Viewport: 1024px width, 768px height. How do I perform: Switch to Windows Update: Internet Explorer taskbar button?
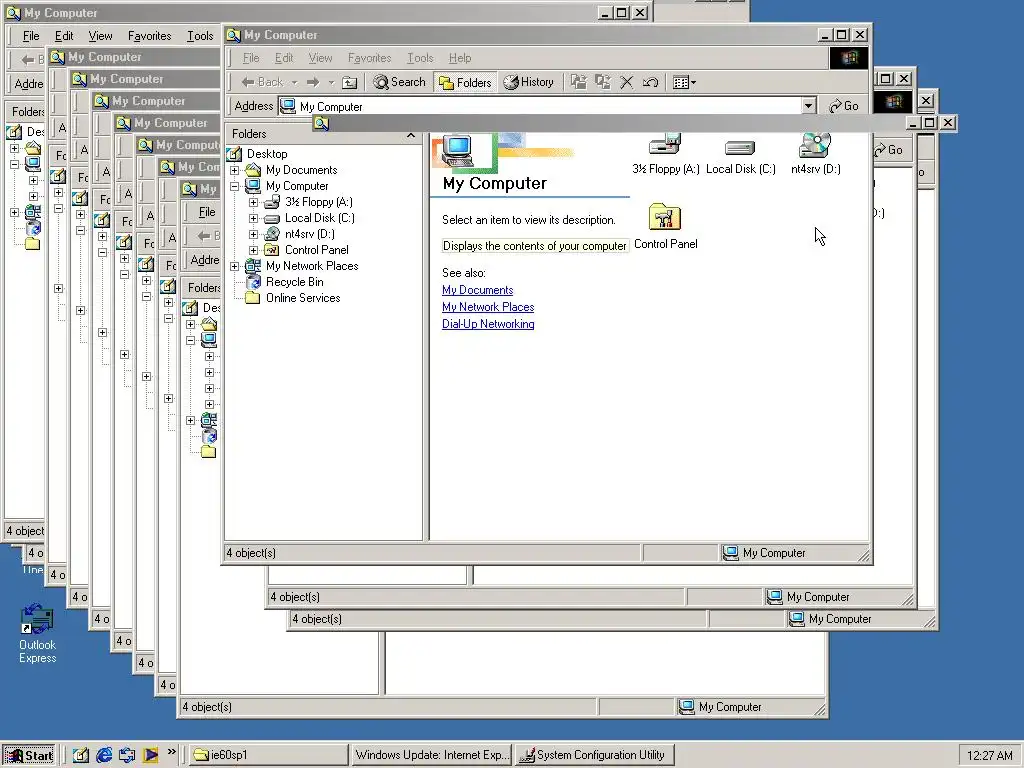(431, 756)
